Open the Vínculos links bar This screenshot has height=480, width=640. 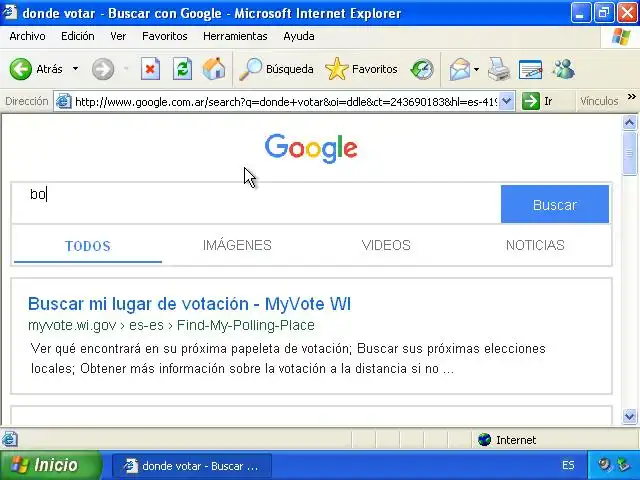click(x=599, y=101)
